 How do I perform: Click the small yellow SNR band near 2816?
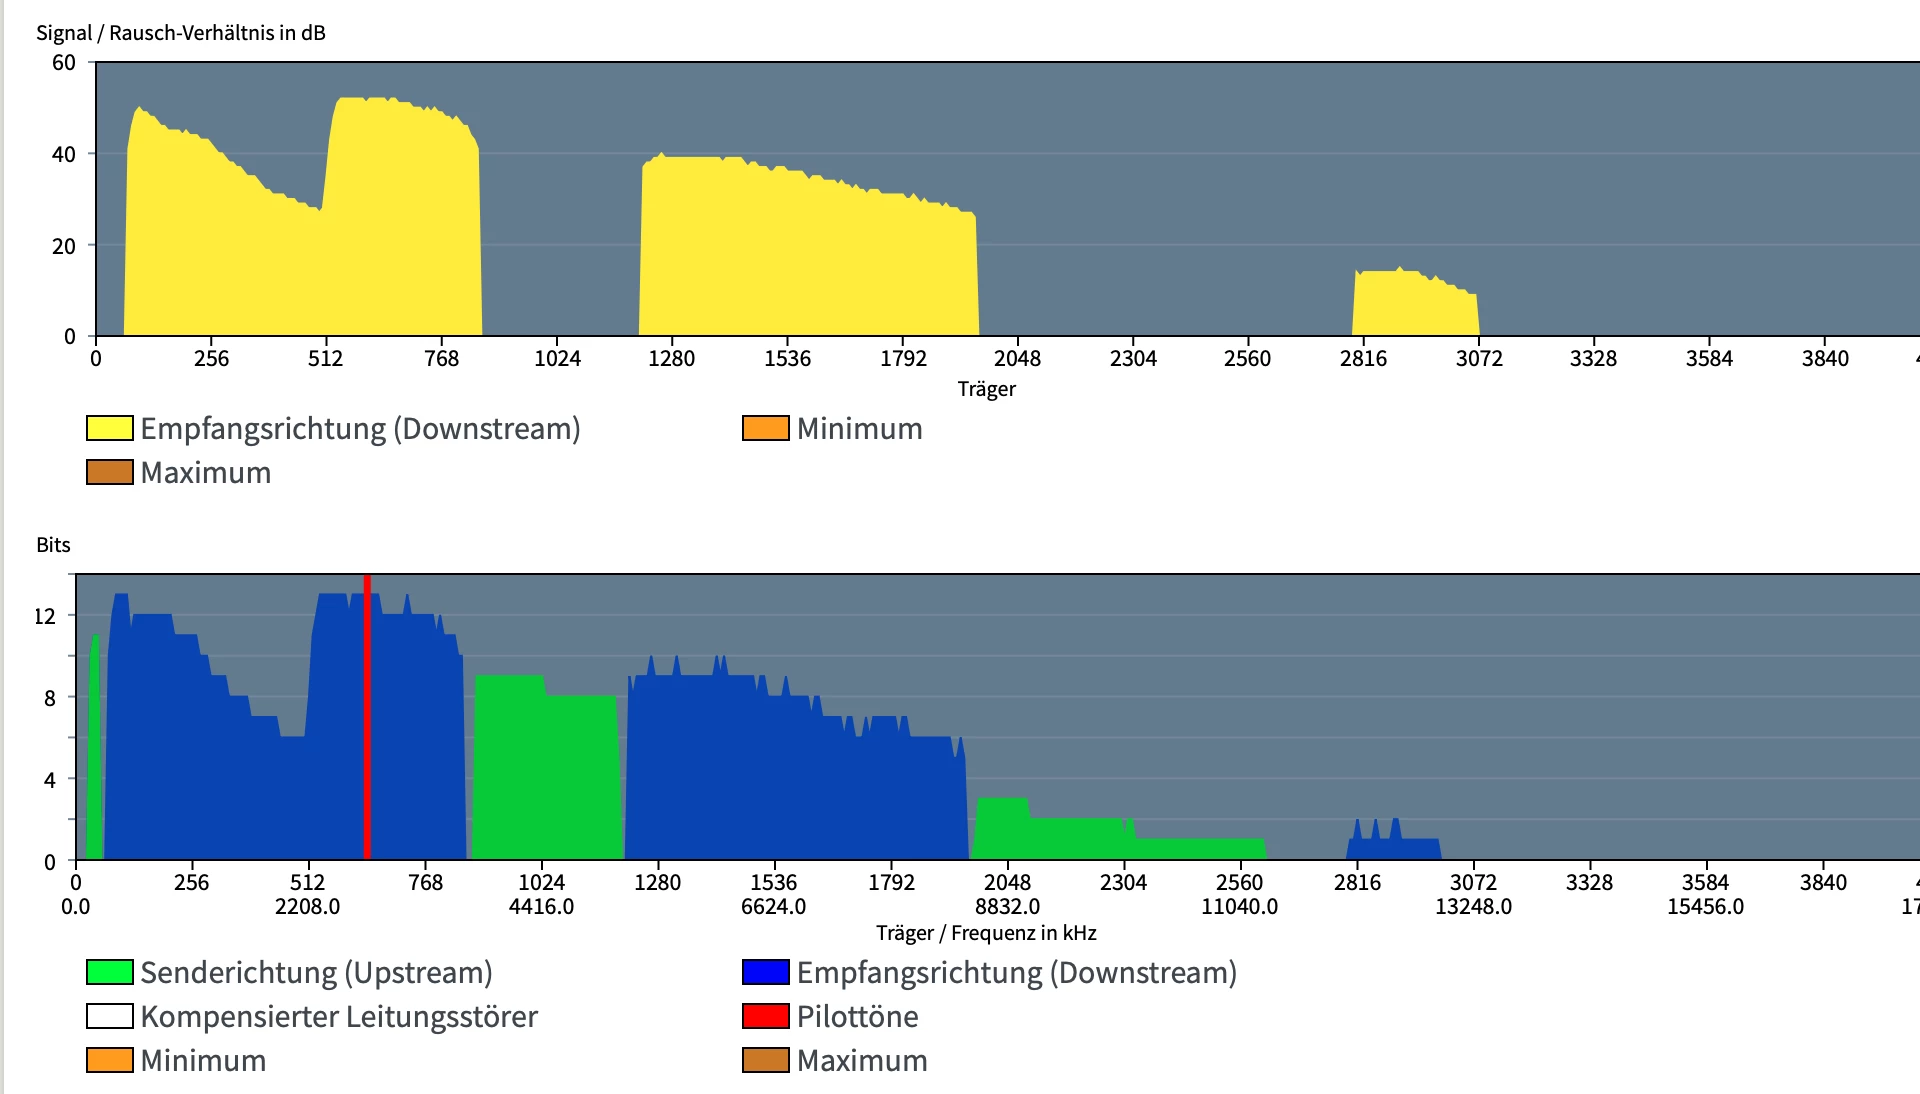(x=1415, y=305)
